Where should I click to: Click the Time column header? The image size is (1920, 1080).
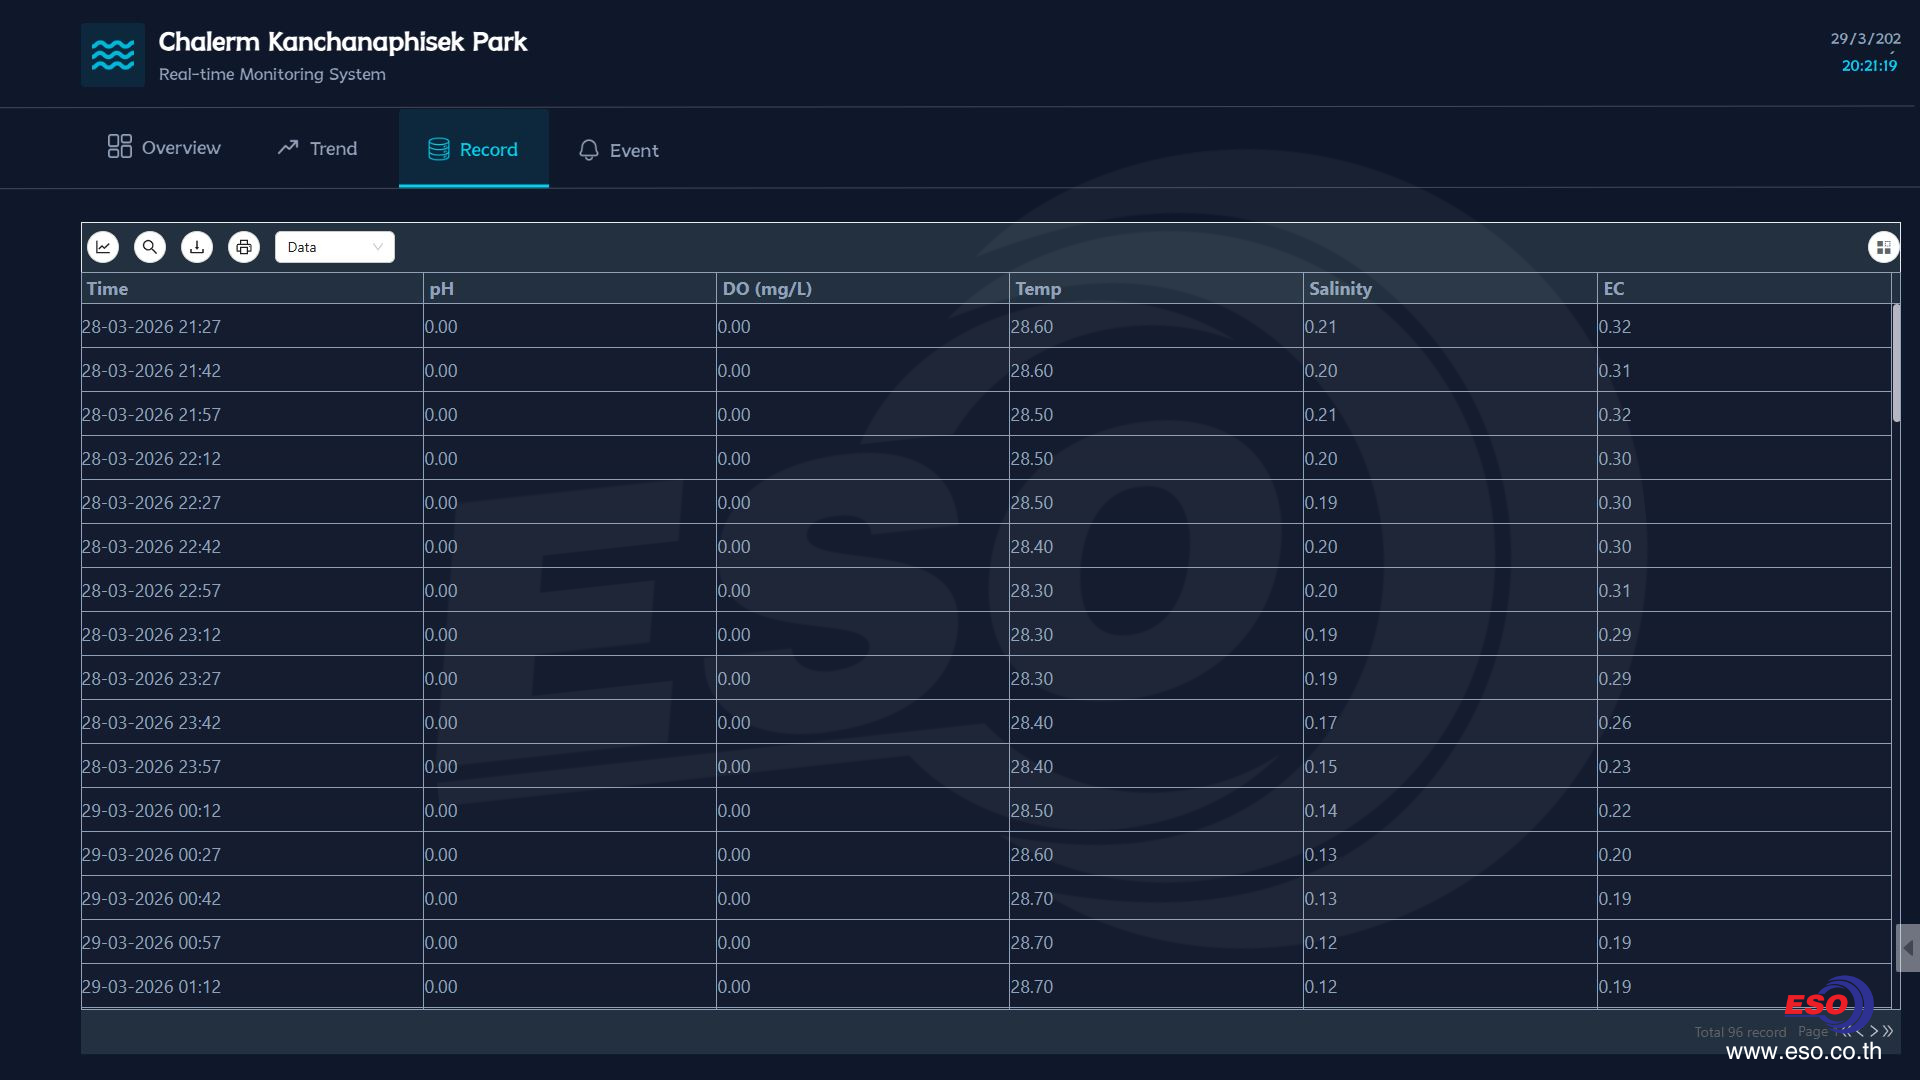click(x=107, y=289)
